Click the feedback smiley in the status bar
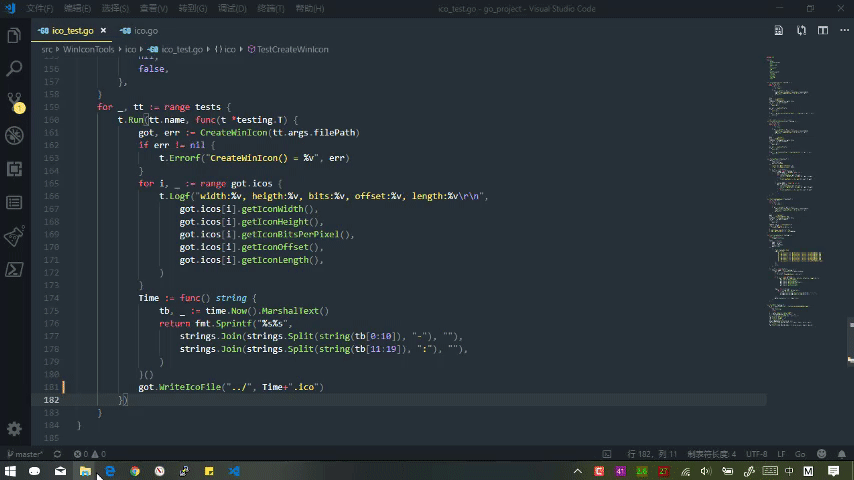The height and width of the screenshot is (480, 854). 821,454
